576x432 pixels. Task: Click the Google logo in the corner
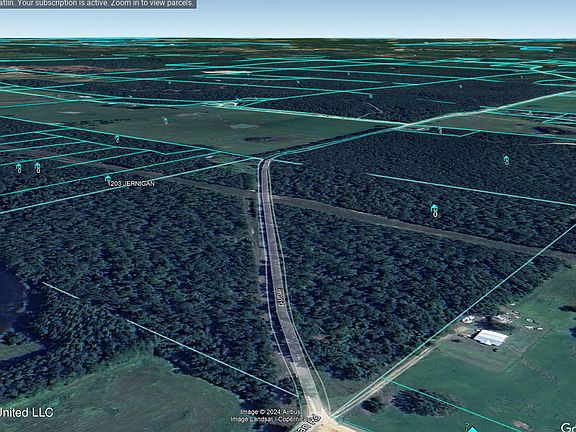[568, 427]
